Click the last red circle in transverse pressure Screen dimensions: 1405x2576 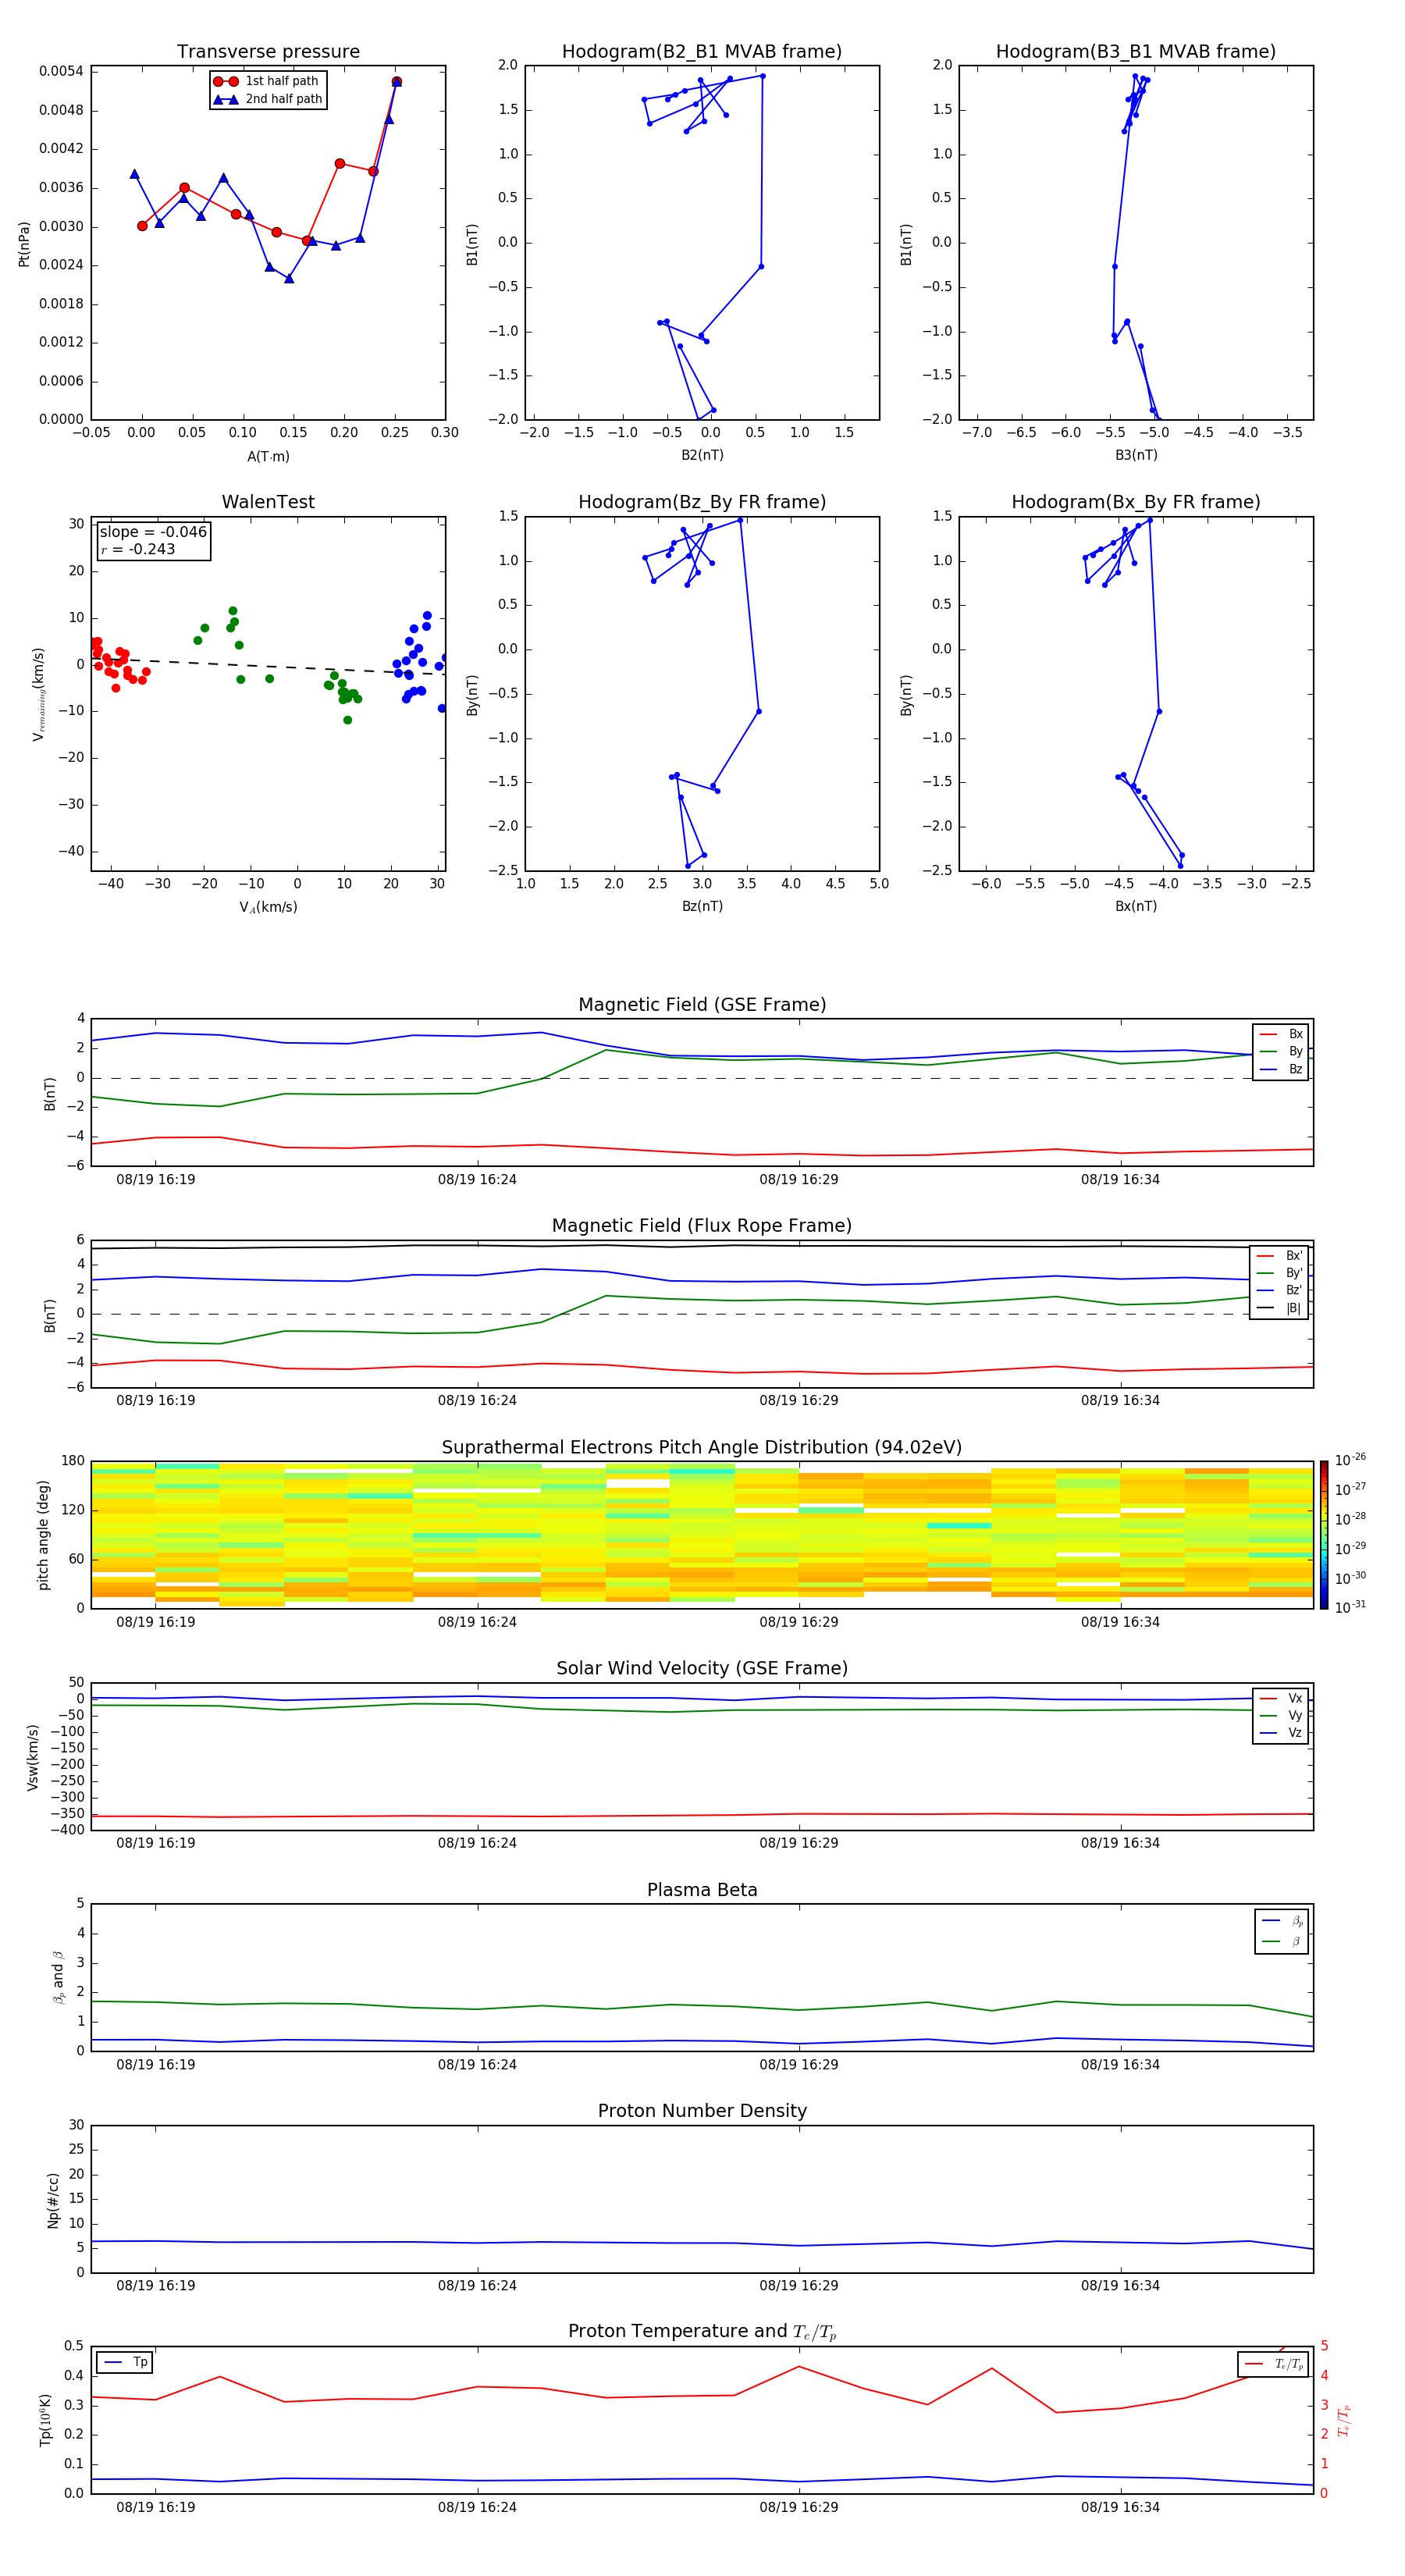click(397, 82)
